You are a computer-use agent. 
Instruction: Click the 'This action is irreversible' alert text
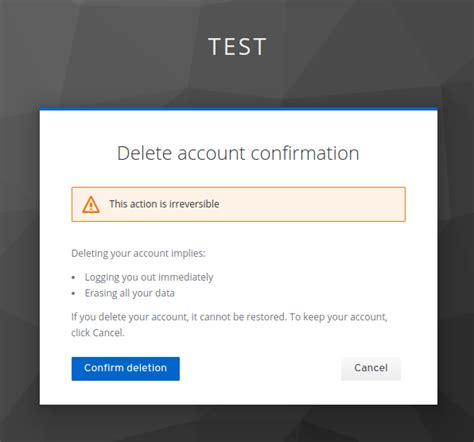[164, 204]
